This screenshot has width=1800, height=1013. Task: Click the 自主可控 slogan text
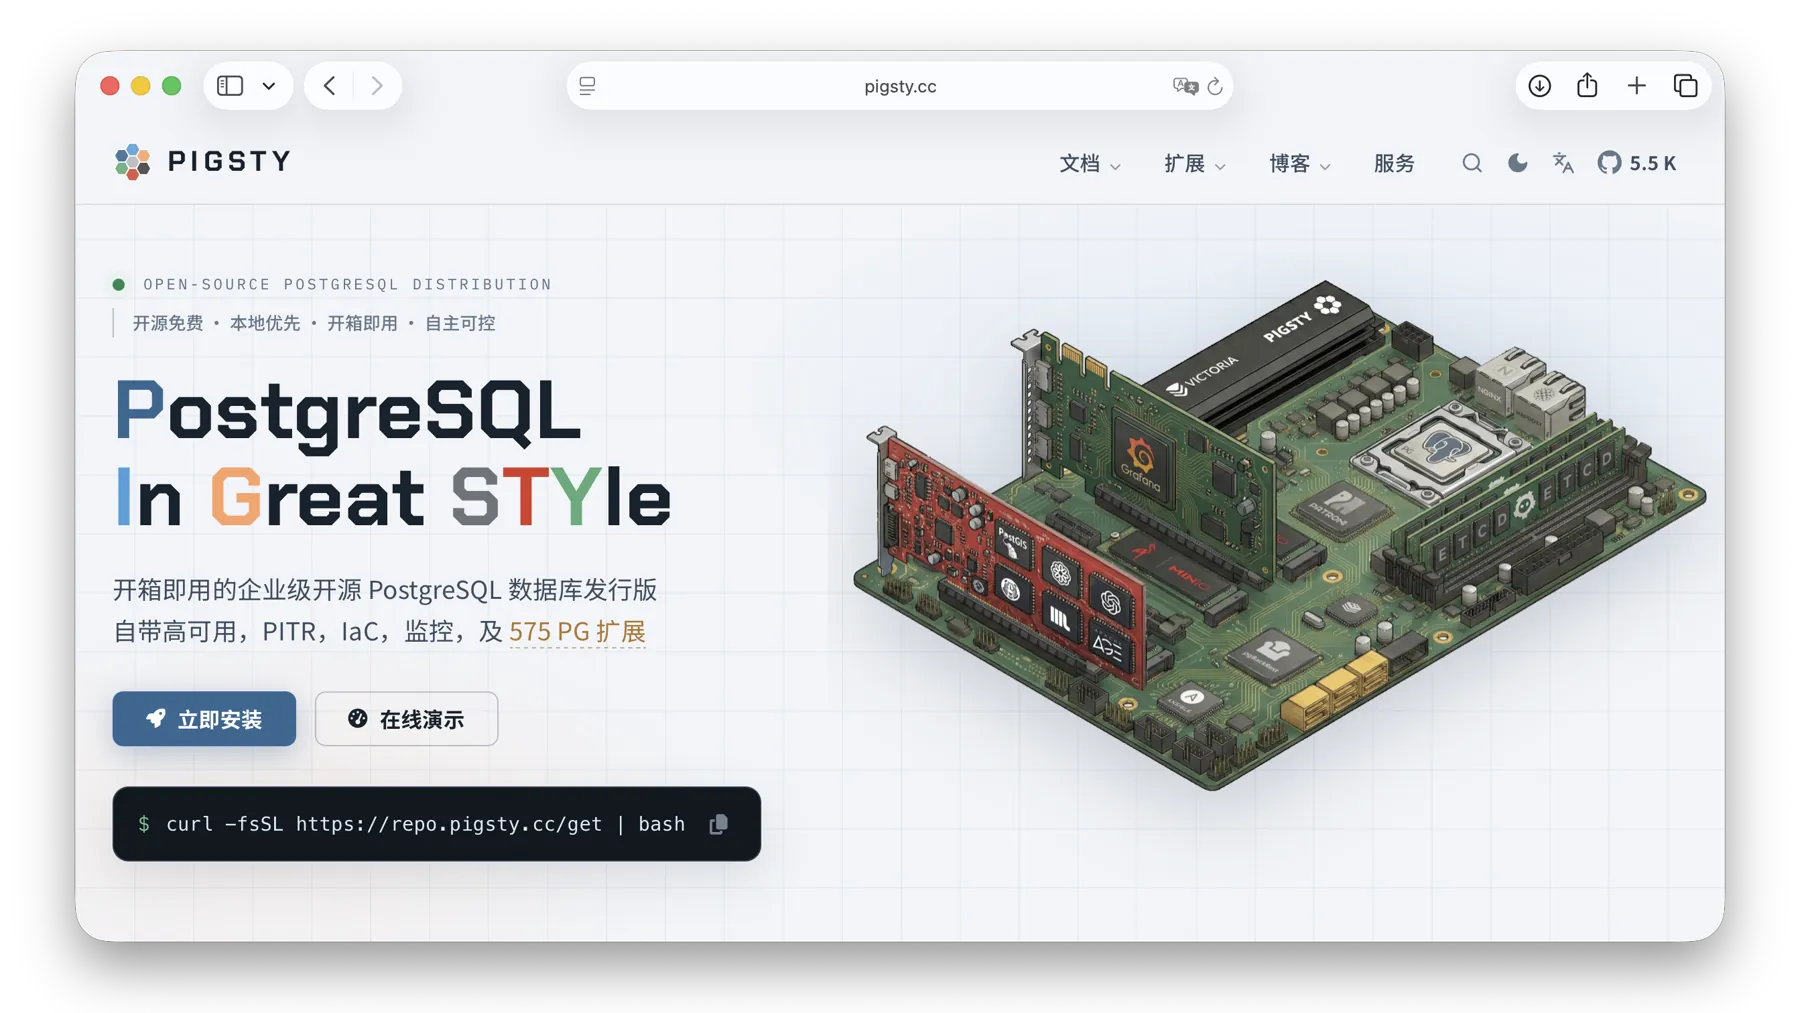click(x=460, y=323)
